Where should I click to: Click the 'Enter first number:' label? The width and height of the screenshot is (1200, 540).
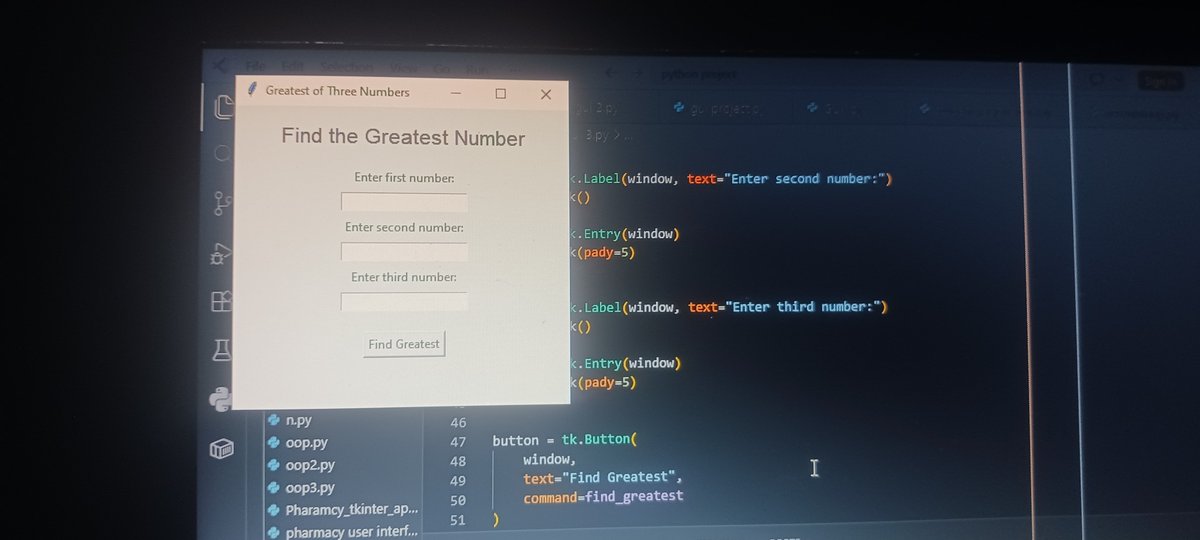404,178
